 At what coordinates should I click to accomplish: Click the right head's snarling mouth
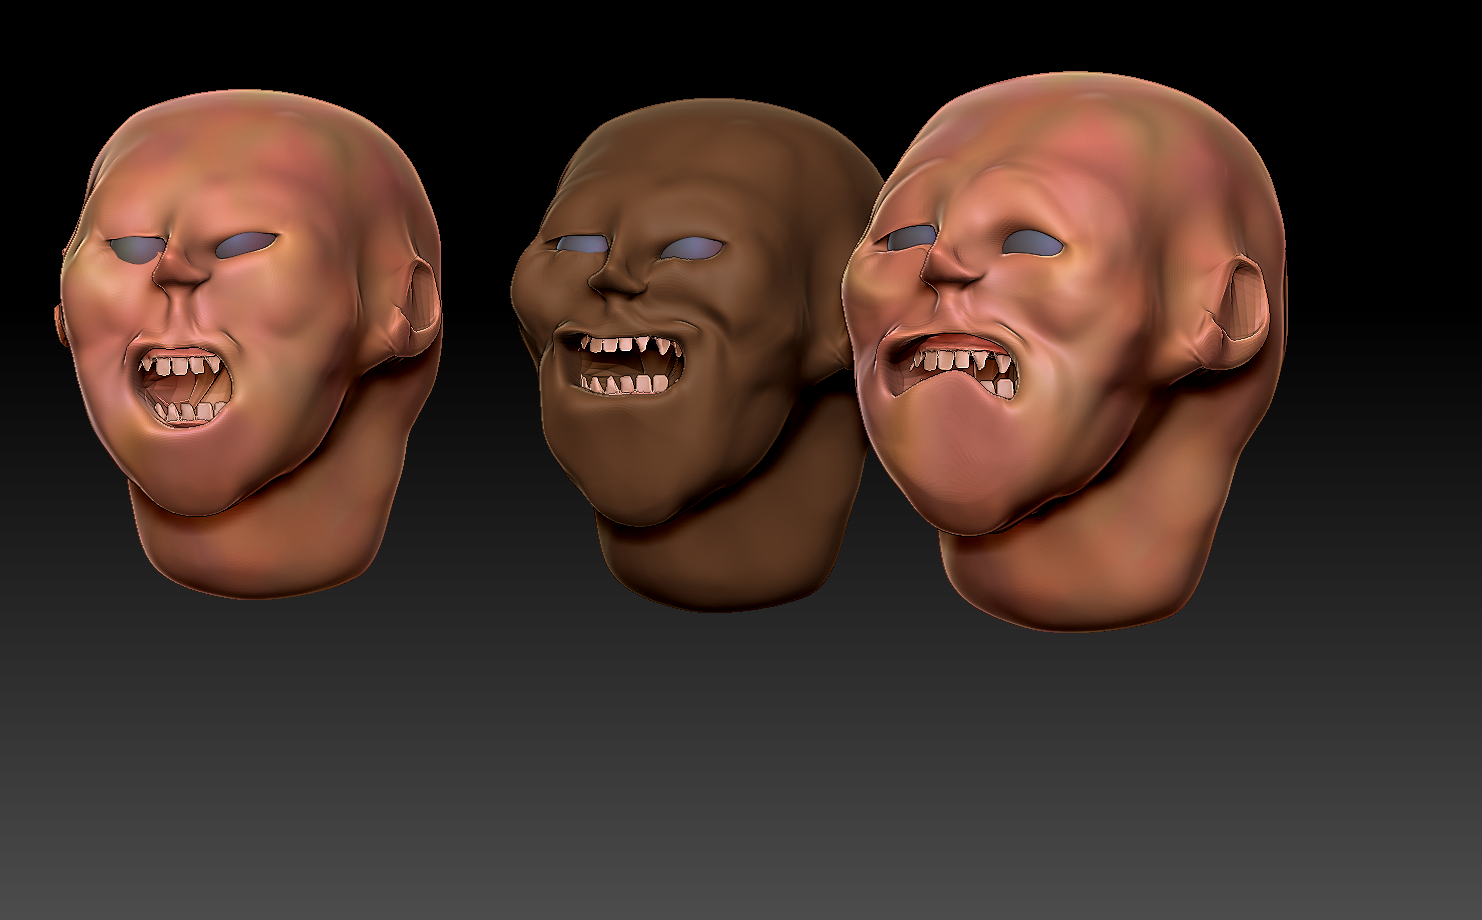point(955,367)
